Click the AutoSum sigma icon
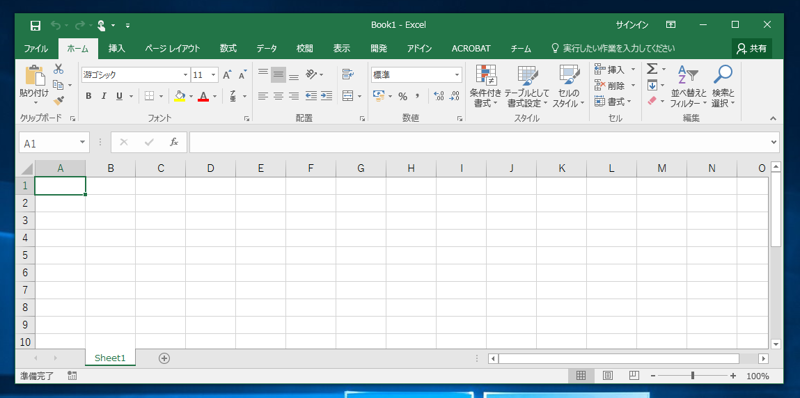The width and height of the screenshot is (800, 398). (x=652, y=69)
